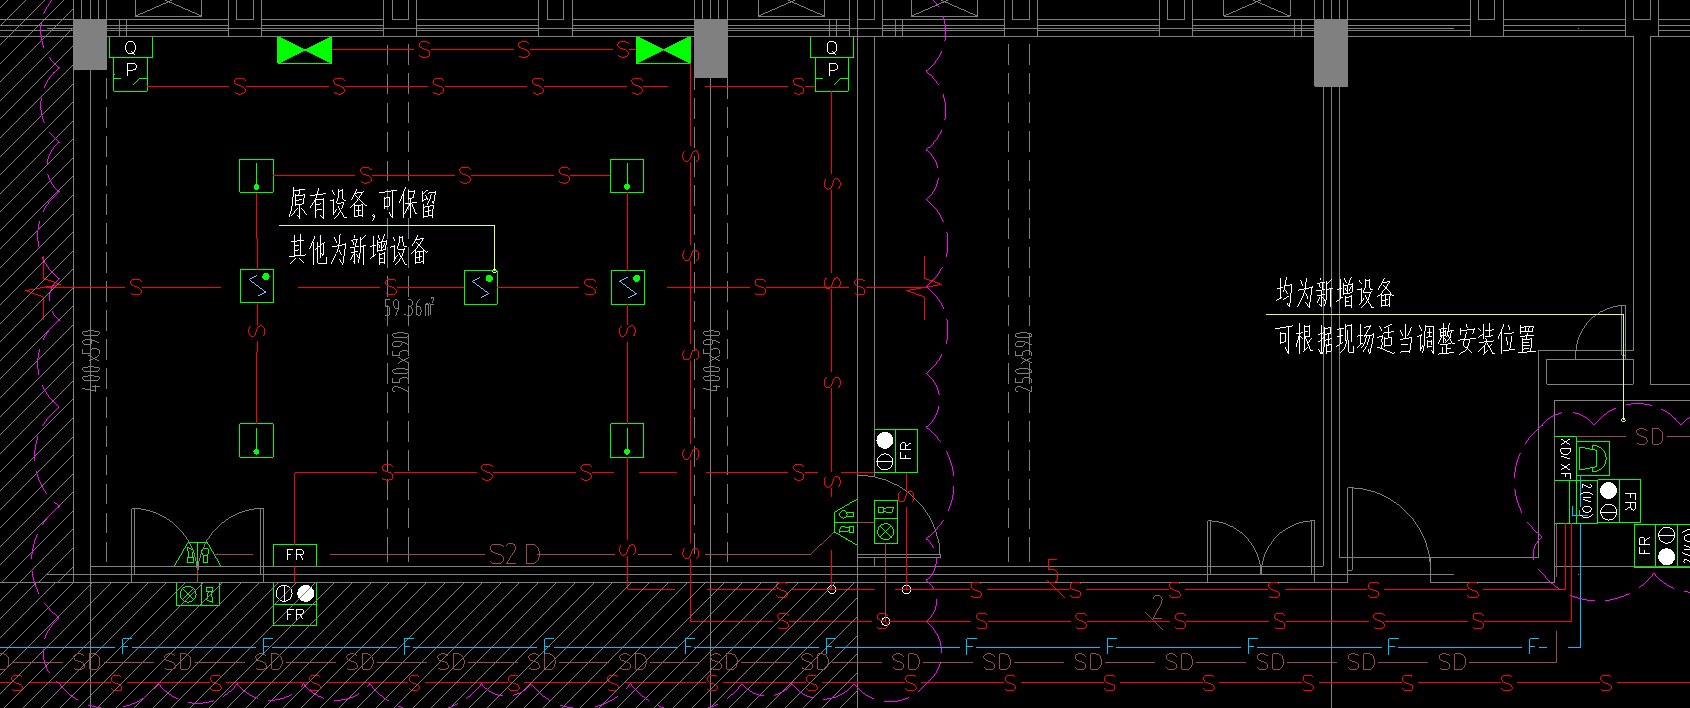Click the right Q device box

[832, 47]
